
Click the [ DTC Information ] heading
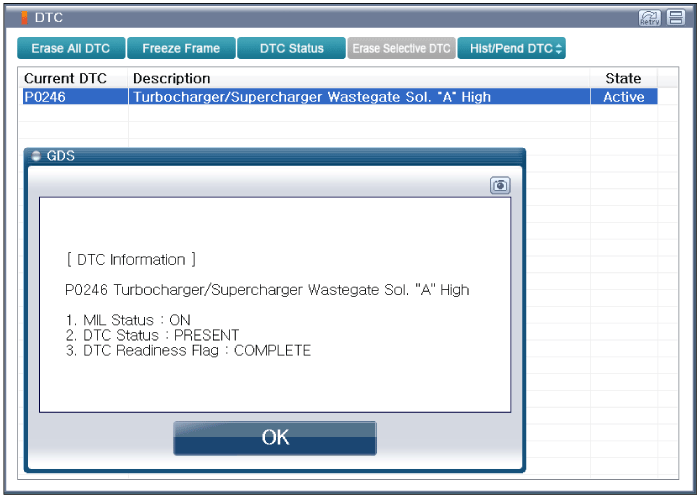[131, 260]
